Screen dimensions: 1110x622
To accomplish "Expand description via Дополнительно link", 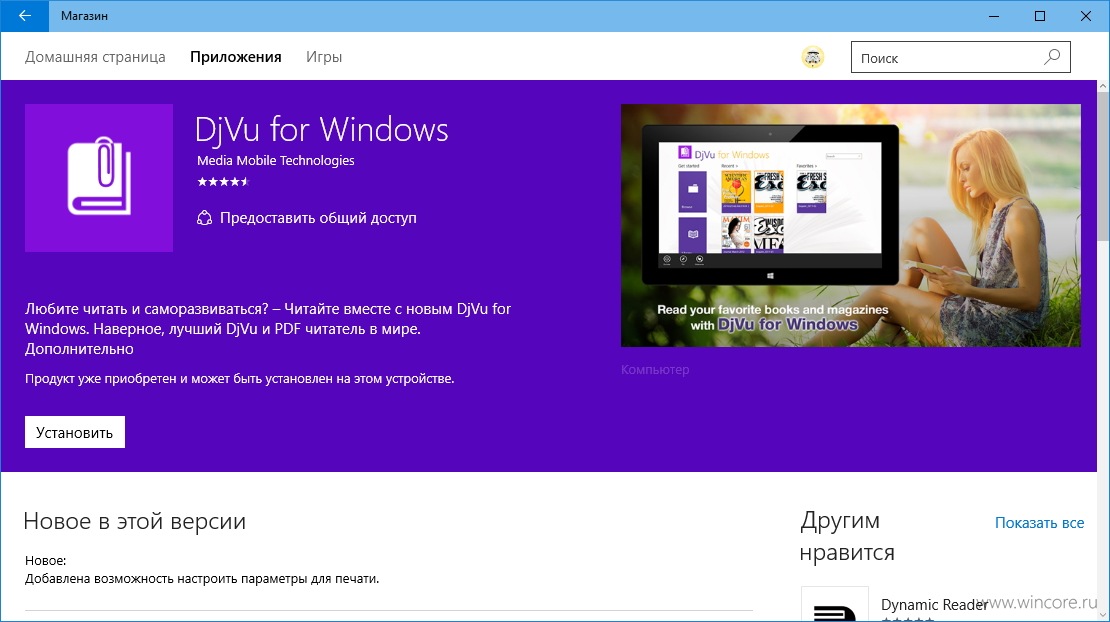I will point(79,349).
